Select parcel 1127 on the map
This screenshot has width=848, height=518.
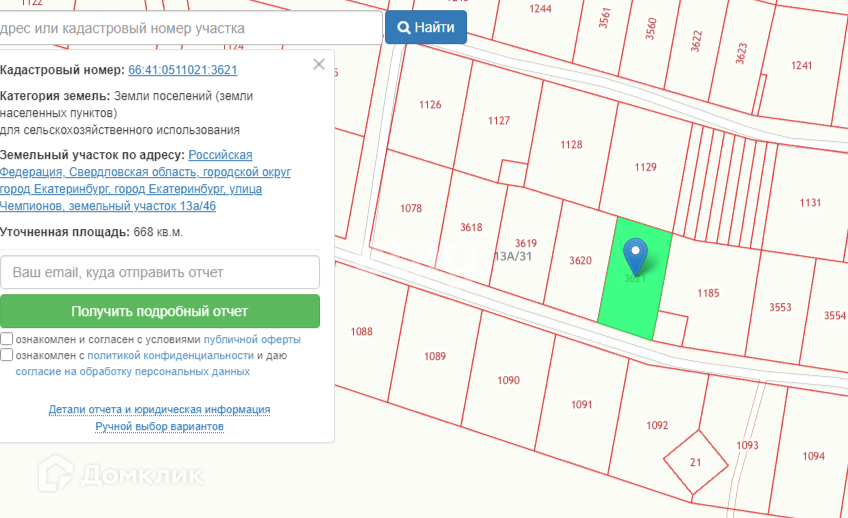499,121
